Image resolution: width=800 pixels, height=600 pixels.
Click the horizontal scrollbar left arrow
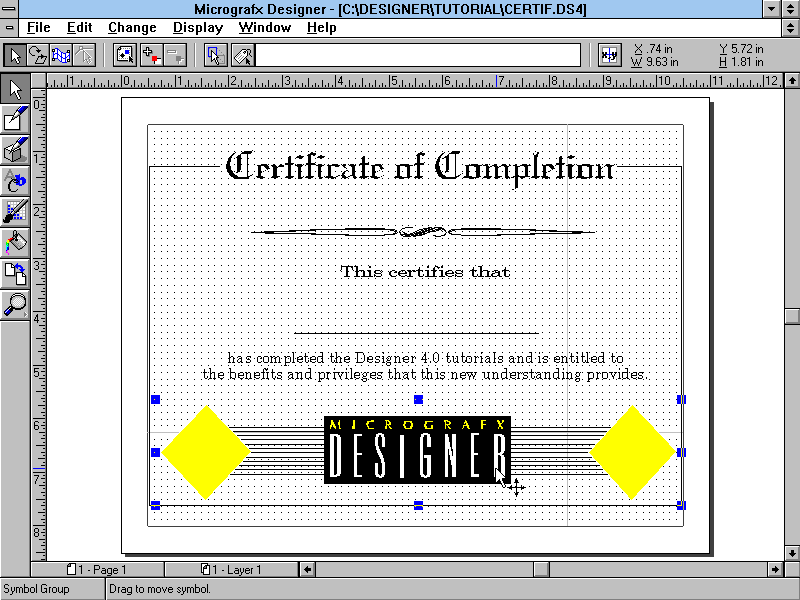click(x=307, y=569)
